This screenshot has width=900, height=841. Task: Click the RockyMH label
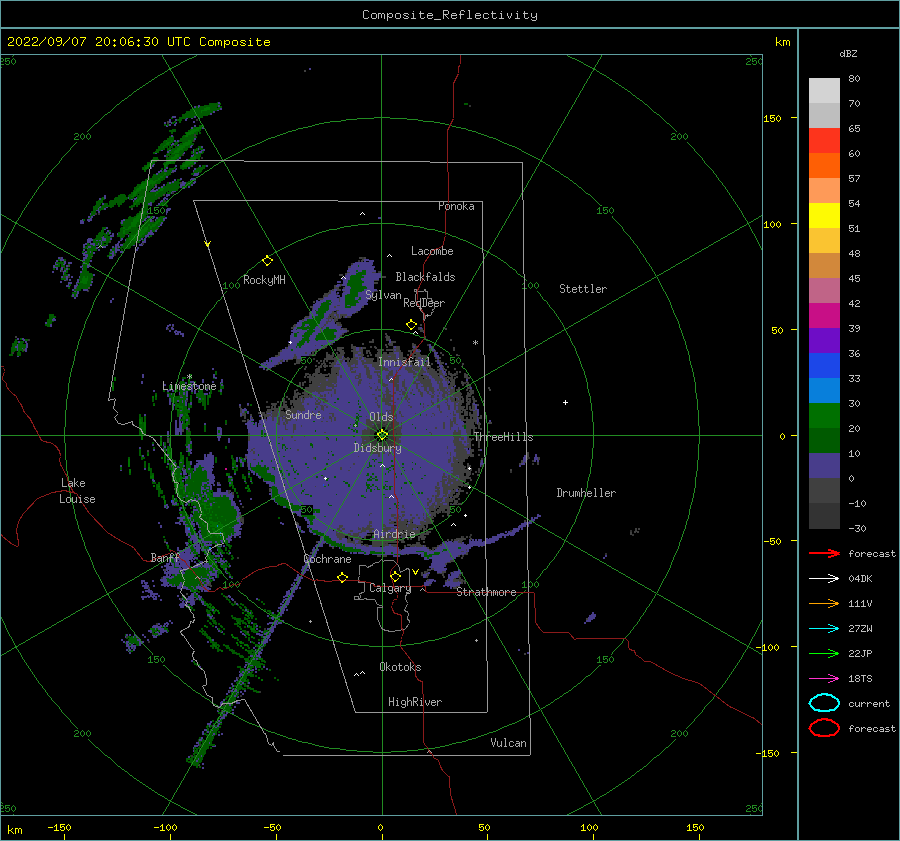pyautogui.click(x=264, y=280)
